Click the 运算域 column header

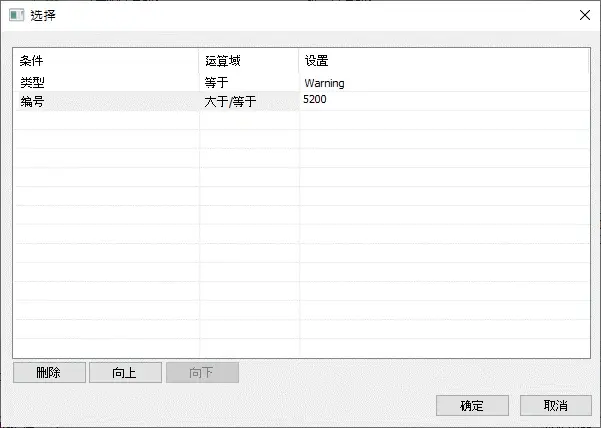tap(248, 61)
